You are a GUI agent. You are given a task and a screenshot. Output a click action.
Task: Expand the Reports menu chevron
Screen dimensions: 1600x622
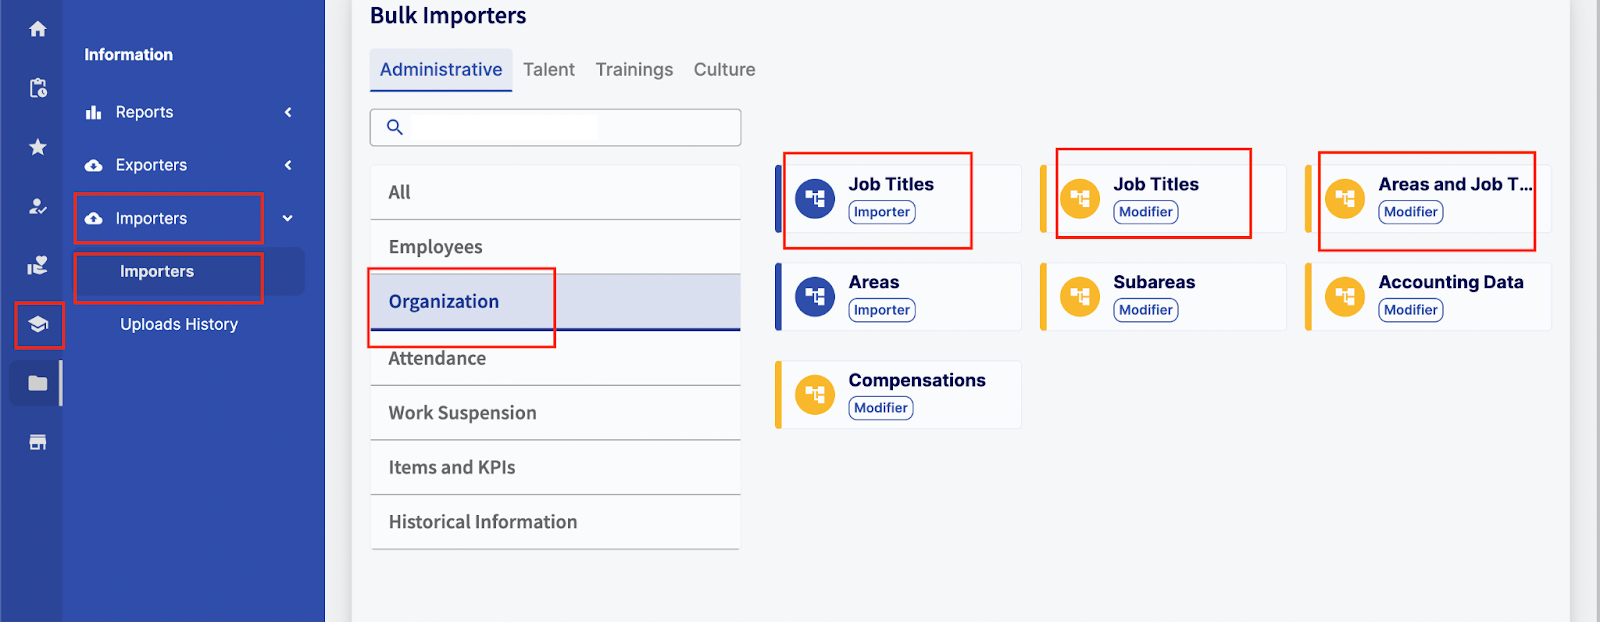288,112
